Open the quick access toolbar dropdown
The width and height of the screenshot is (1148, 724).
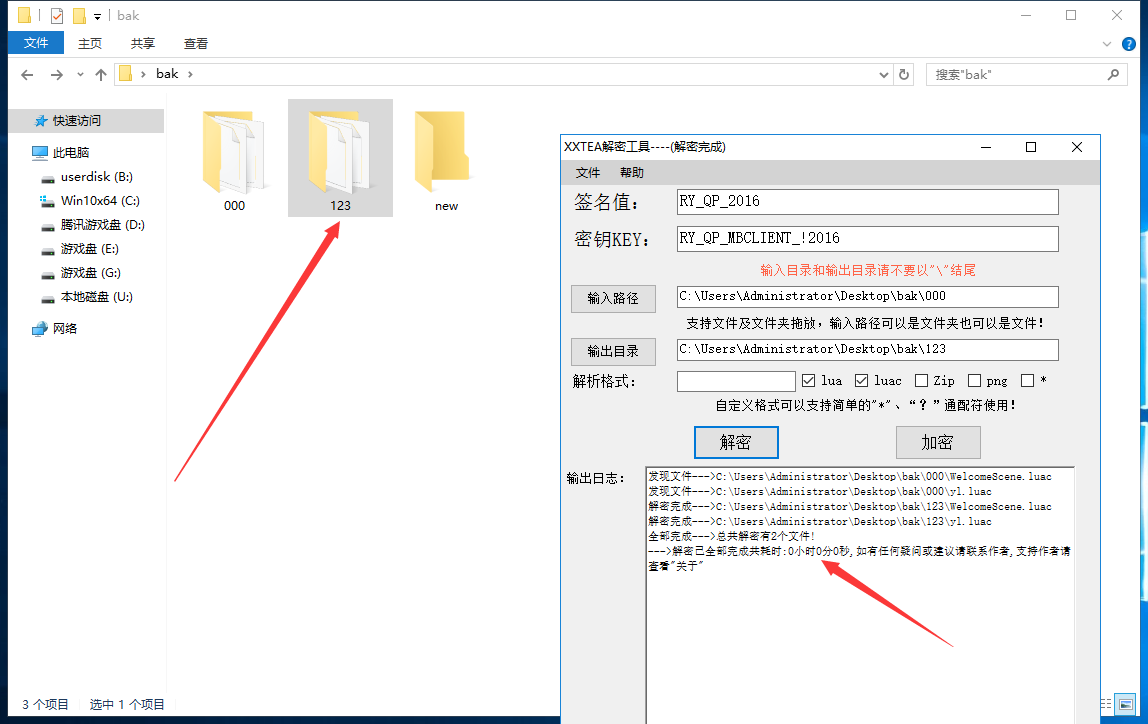point(97,16)
